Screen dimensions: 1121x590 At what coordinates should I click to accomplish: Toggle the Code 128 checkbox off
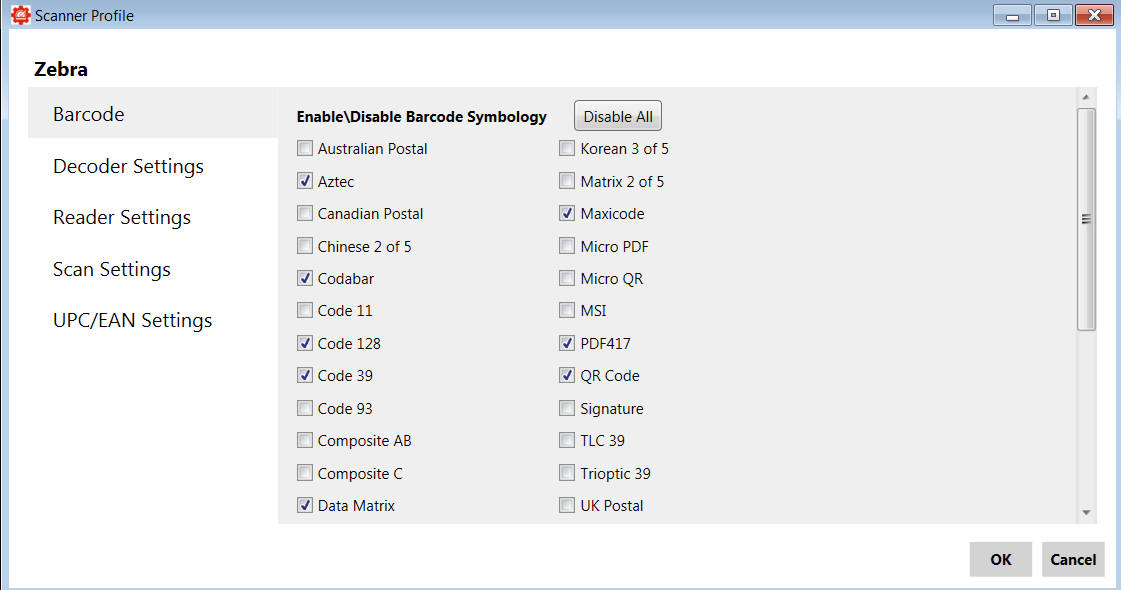pyautogui.click(x=305, y=344)
